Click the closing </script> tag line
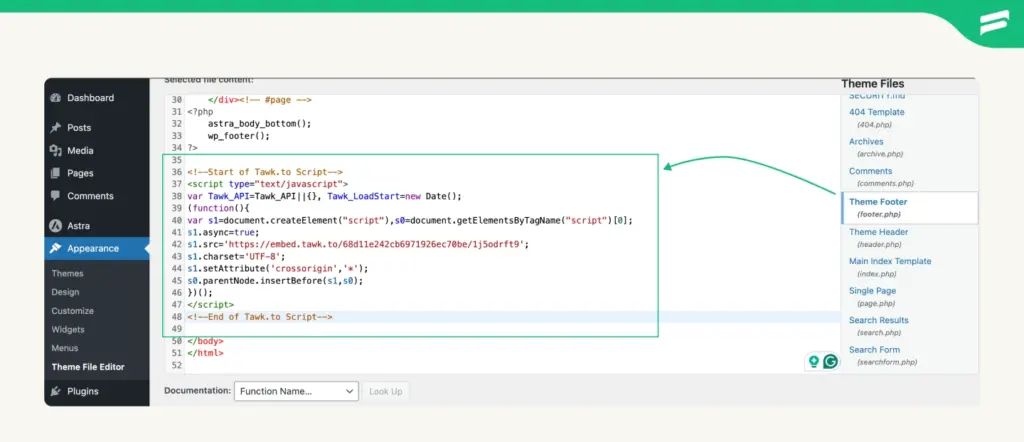 pyautogui.click(x=210, y=305)
